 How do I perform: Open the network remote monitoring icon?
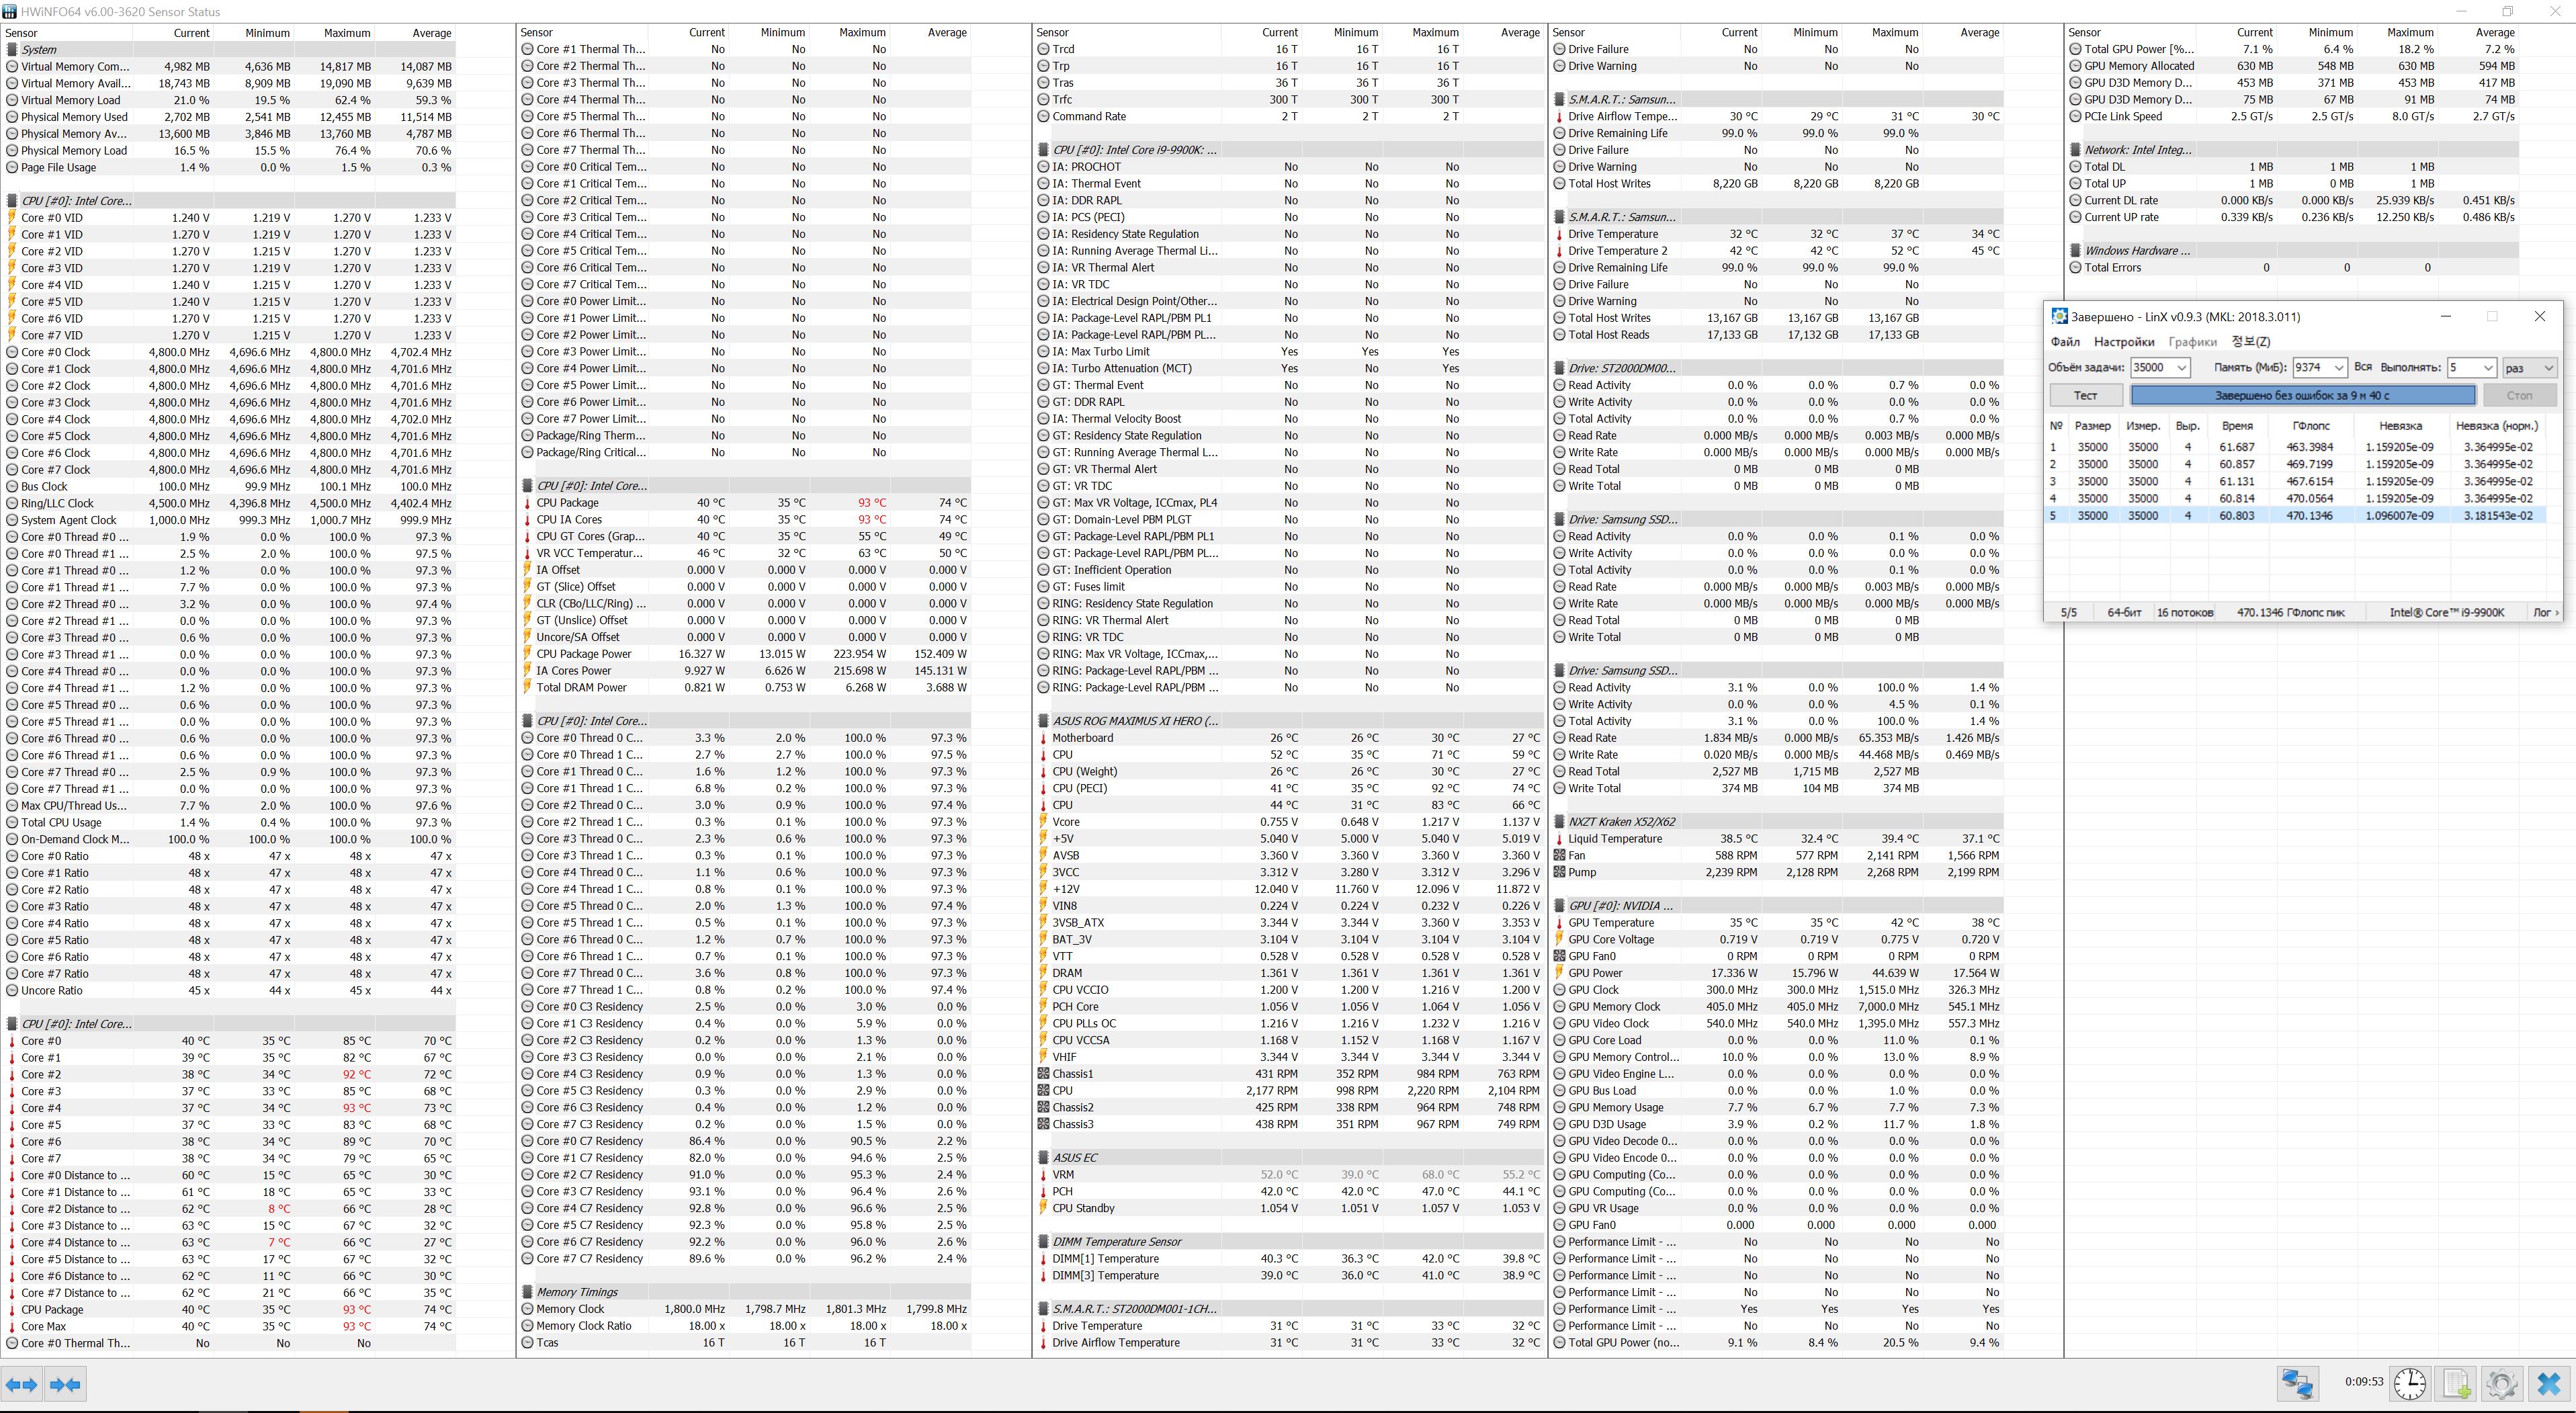pyautogui.click(x=2297, y=1383)
